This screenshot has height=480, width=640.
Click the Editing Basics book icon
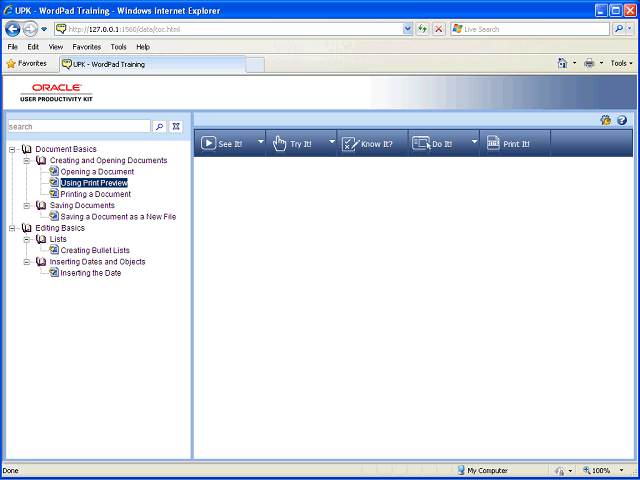pos(27,228)
